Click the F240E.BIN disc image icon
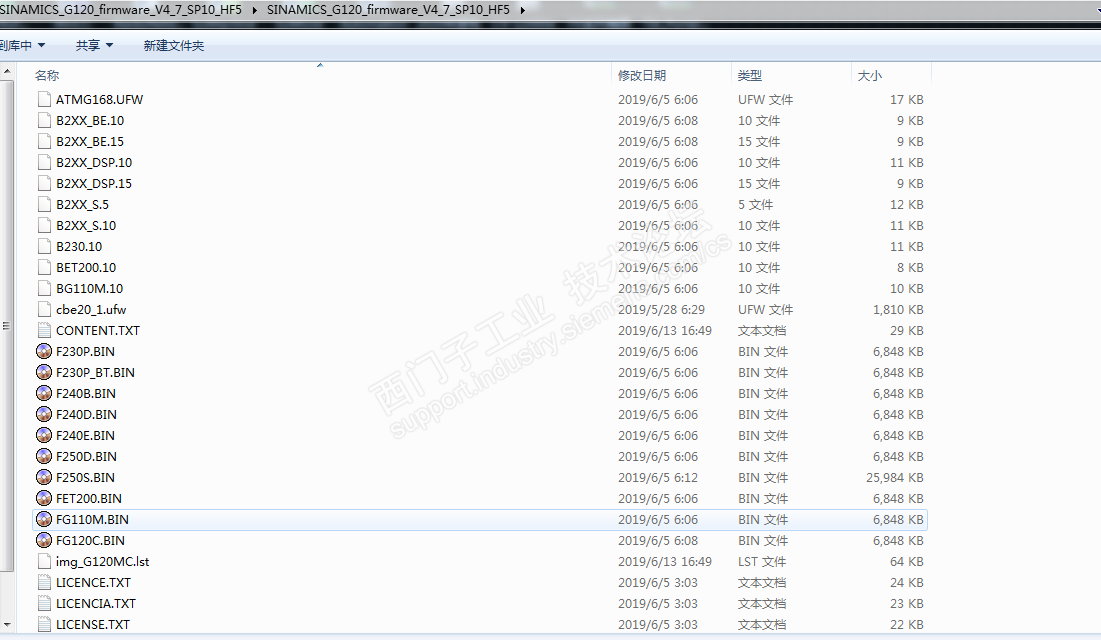 44,436
